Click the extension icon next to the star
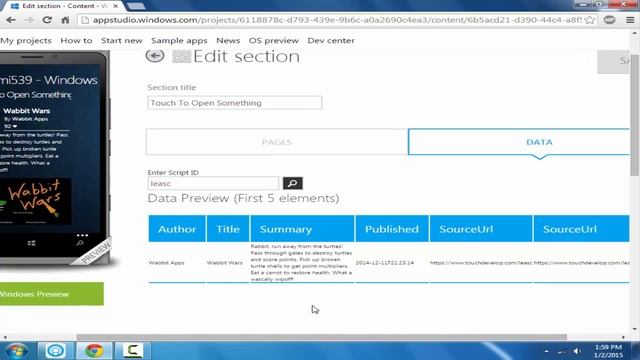 pos(609,20)
